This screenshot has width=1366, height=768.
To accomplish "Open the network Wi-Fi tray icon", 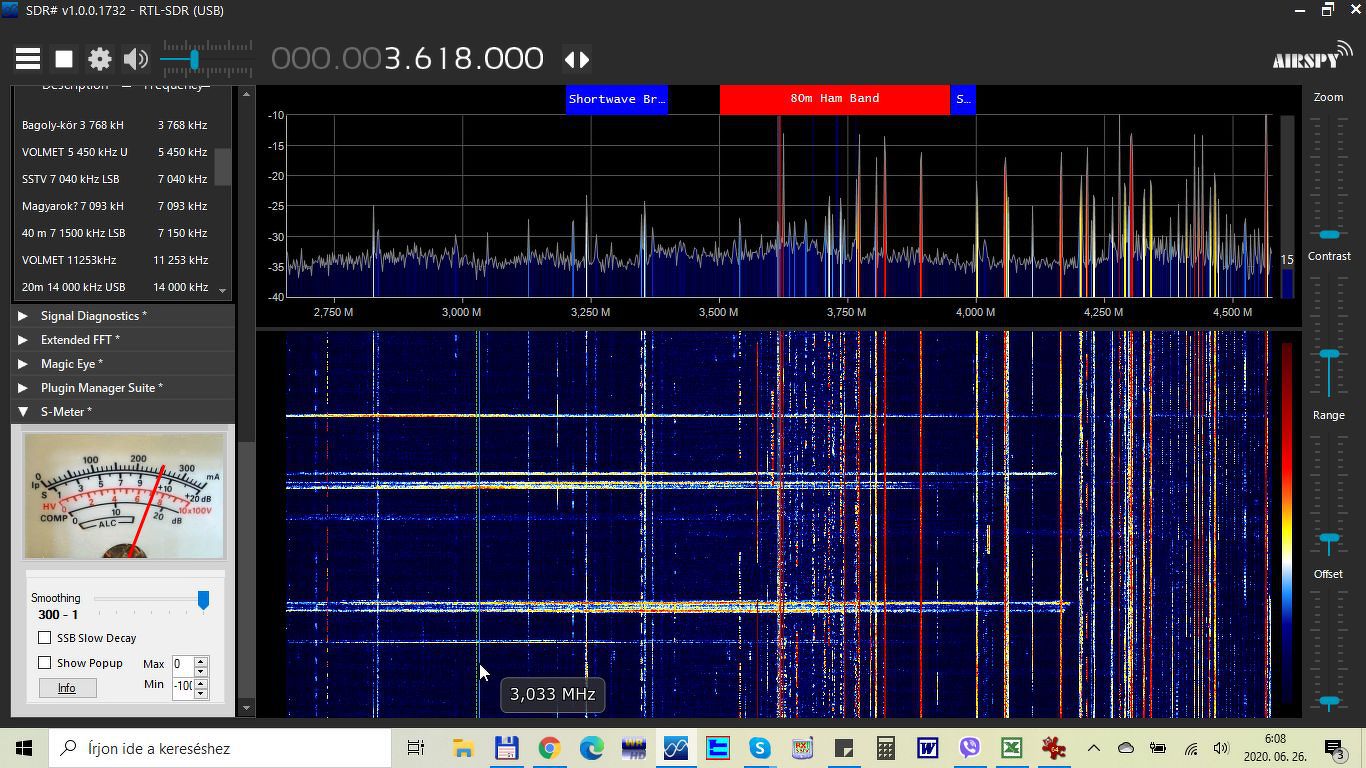I will (x=1190, y=748).
